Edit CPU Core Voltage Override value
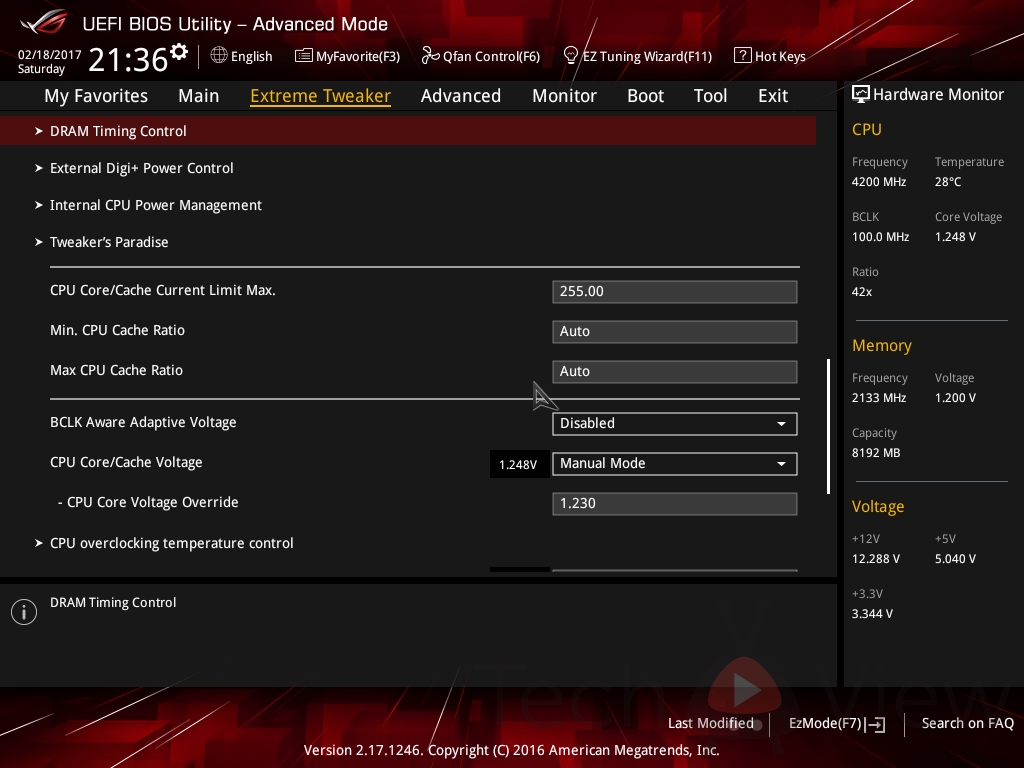This screenshot has height=768, width=1024. click(x=675, y=504)
